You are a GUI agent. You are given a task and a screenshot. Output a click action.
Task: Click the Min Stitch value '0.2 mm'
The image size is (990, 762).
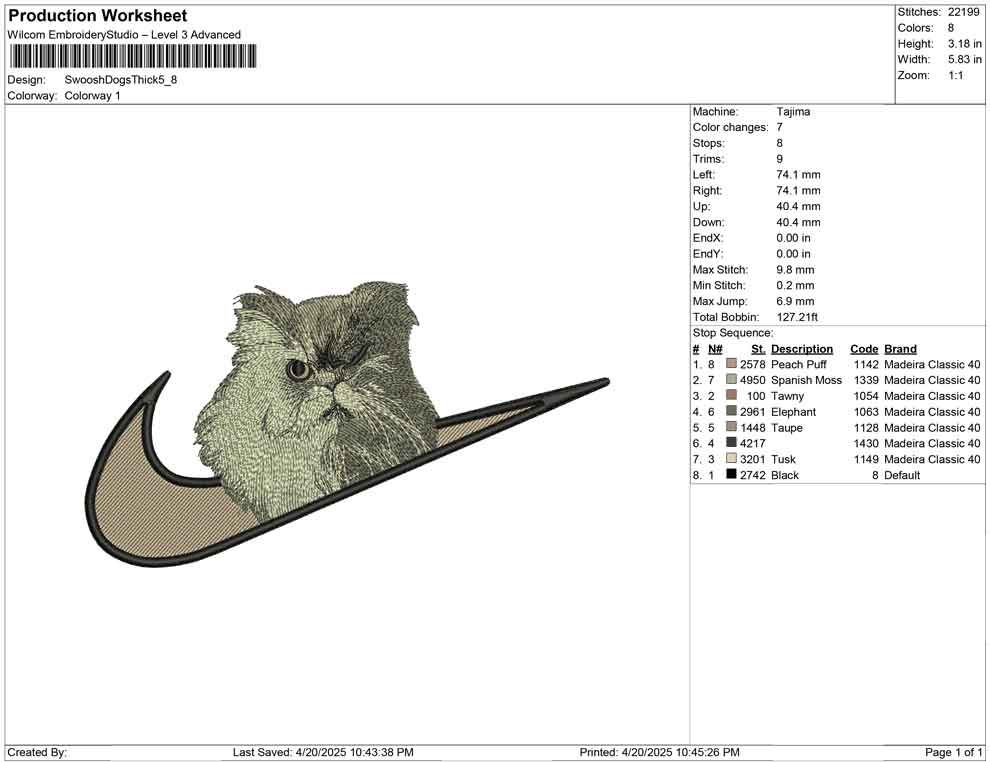pyautogui.click(x=796, y=285)
